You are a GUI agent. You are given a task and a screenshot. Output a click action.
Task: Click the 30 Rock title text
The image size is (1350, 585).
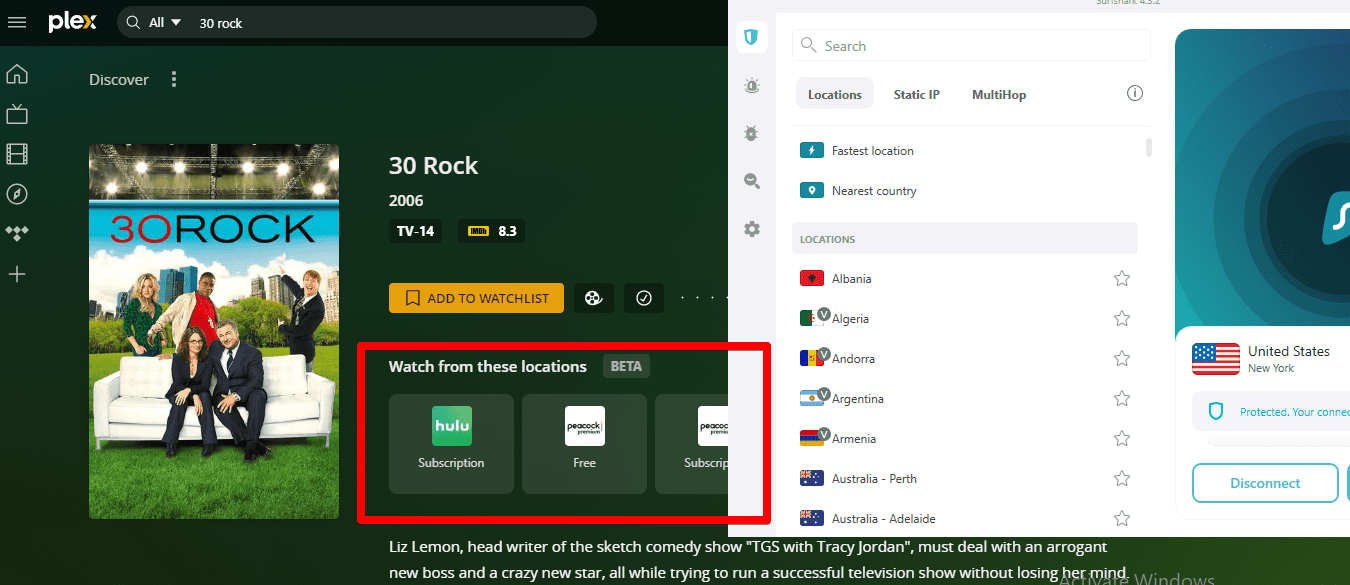coord(434,166)
